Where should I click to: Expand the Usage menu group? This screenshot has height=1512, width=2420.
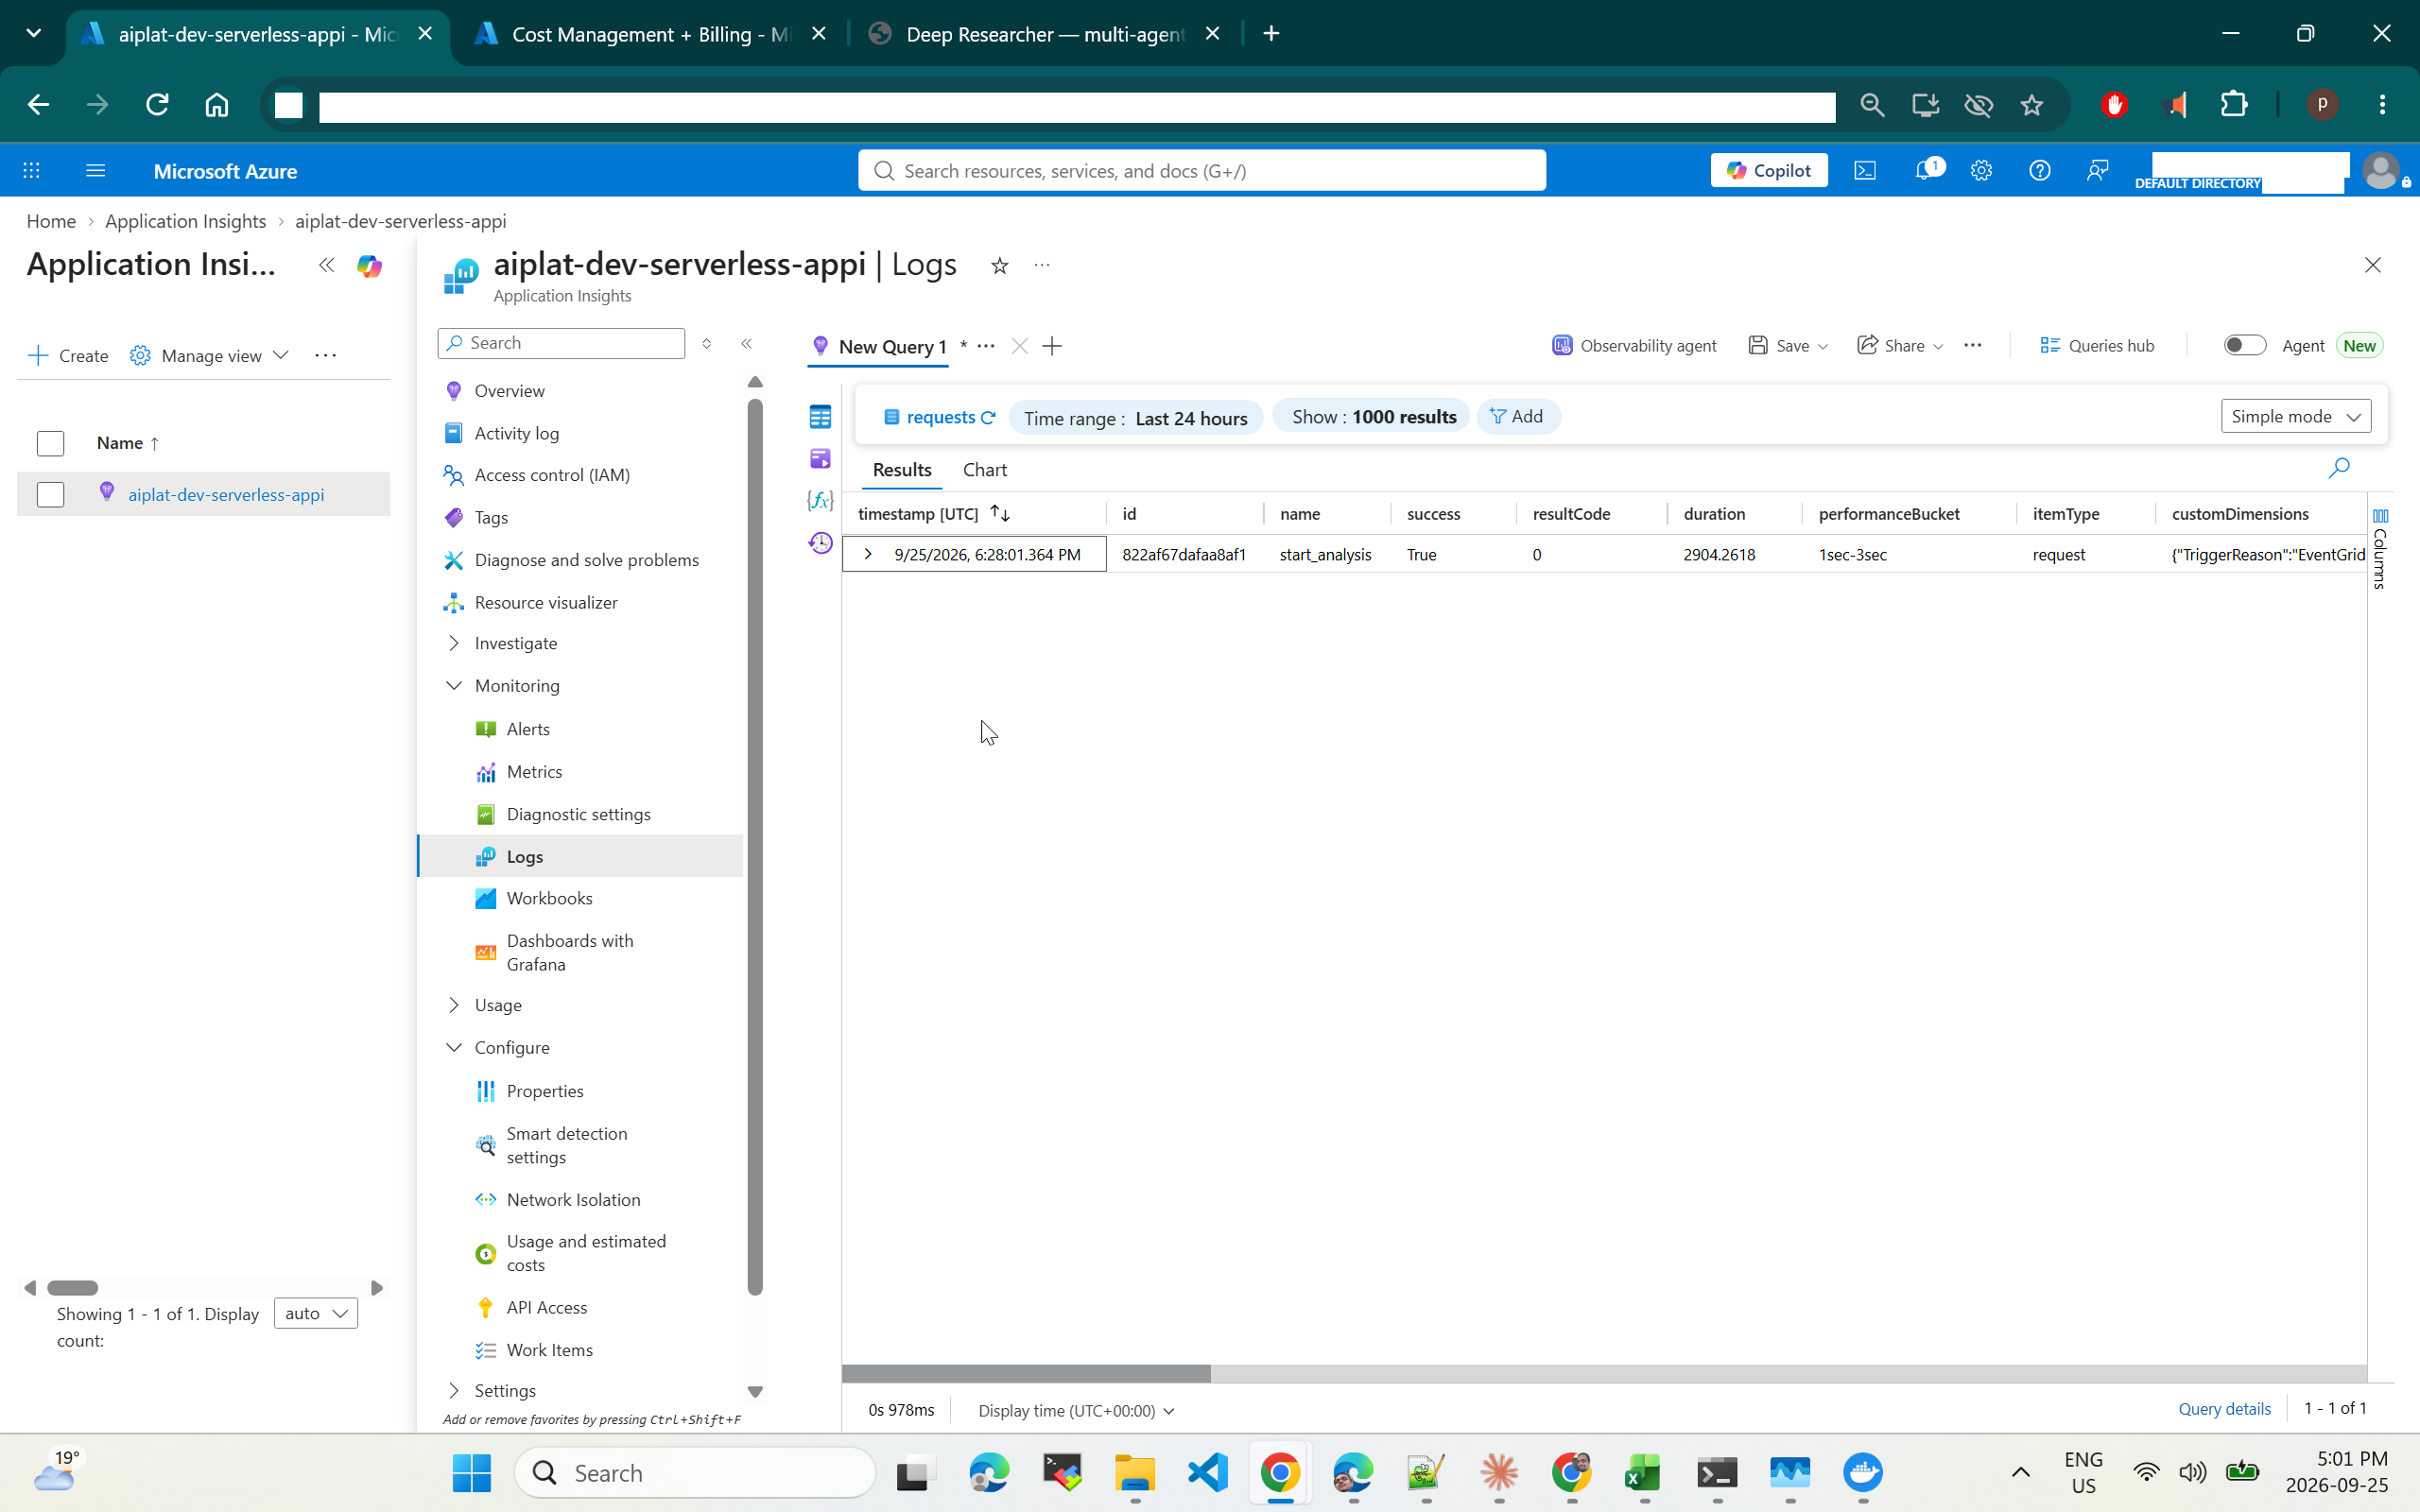pyautogui.click(x=454, y=1005)
